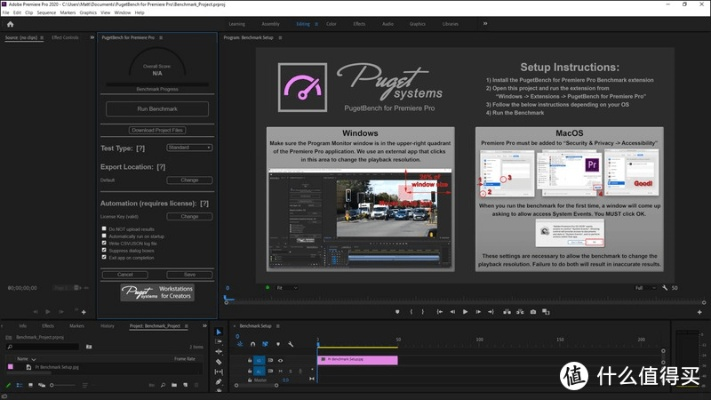Toggle 'Automatically run on startup' checkbox
Image resolution: width=711 pixels, height=400 pixels.
tap(105, 236)
